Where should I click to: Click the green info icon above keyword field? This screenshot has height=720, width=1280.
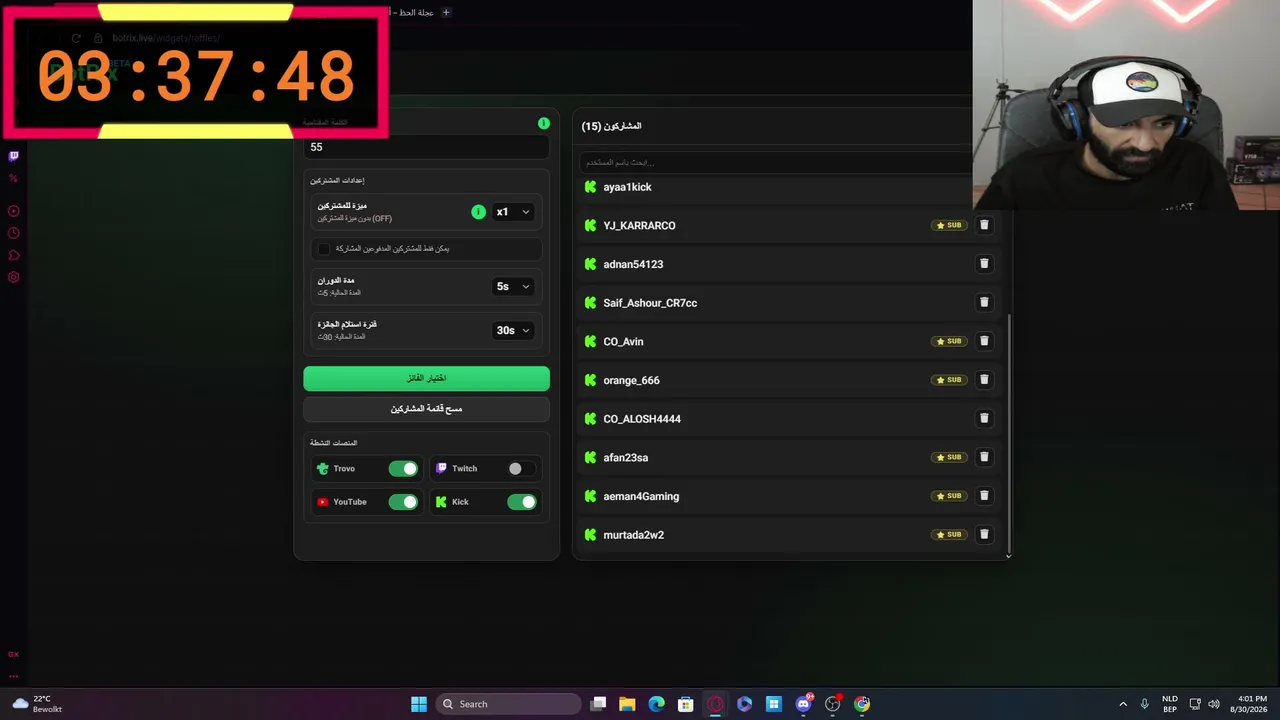click(x=544, y=123)
